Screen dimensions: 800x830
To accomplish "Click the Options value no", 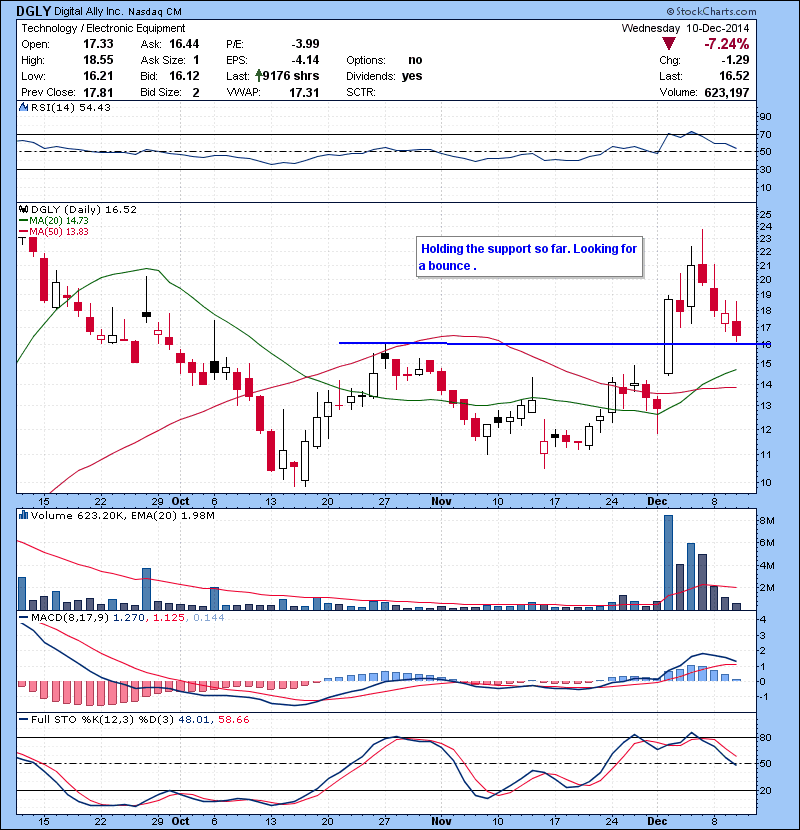I will point(415,60).
